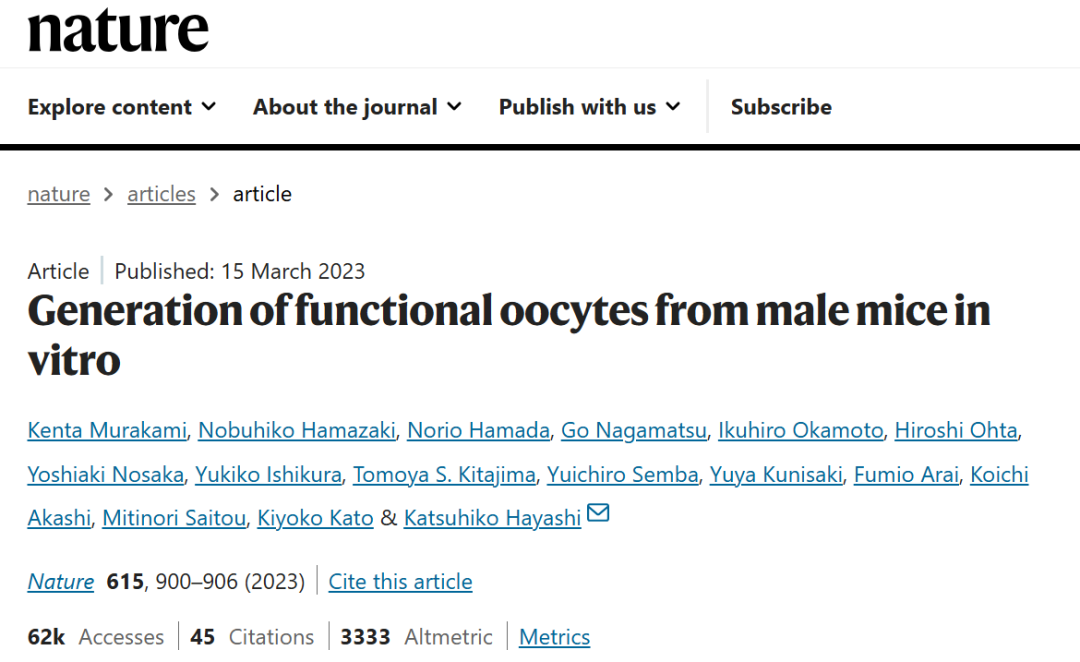Expand the Publish with us chevron

(x=673, y=107)
